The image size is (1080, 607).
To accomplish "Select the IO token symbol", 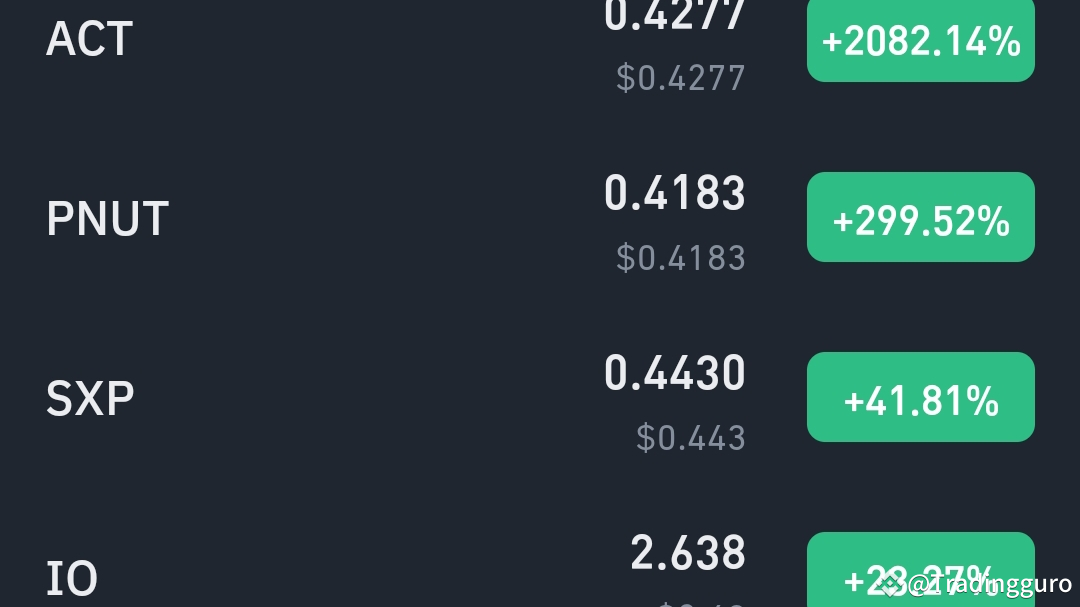I will 71,577.
